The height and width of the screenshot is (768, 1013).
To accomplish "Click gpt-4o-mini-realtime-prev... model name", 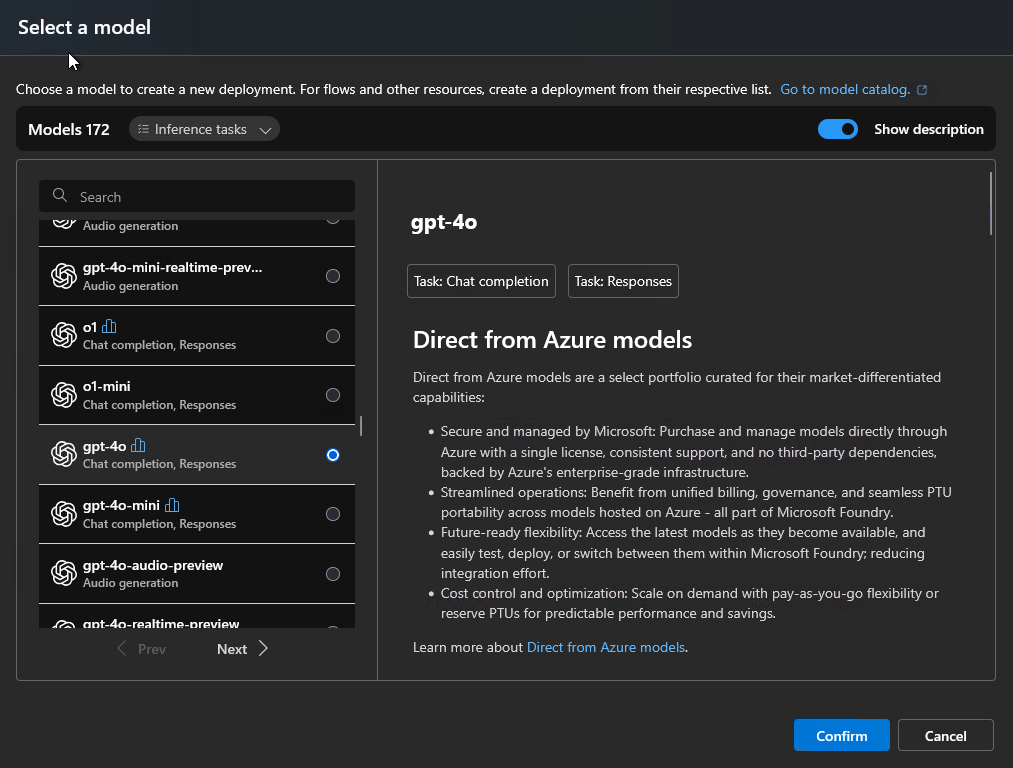I will click(x=172, y=267).
